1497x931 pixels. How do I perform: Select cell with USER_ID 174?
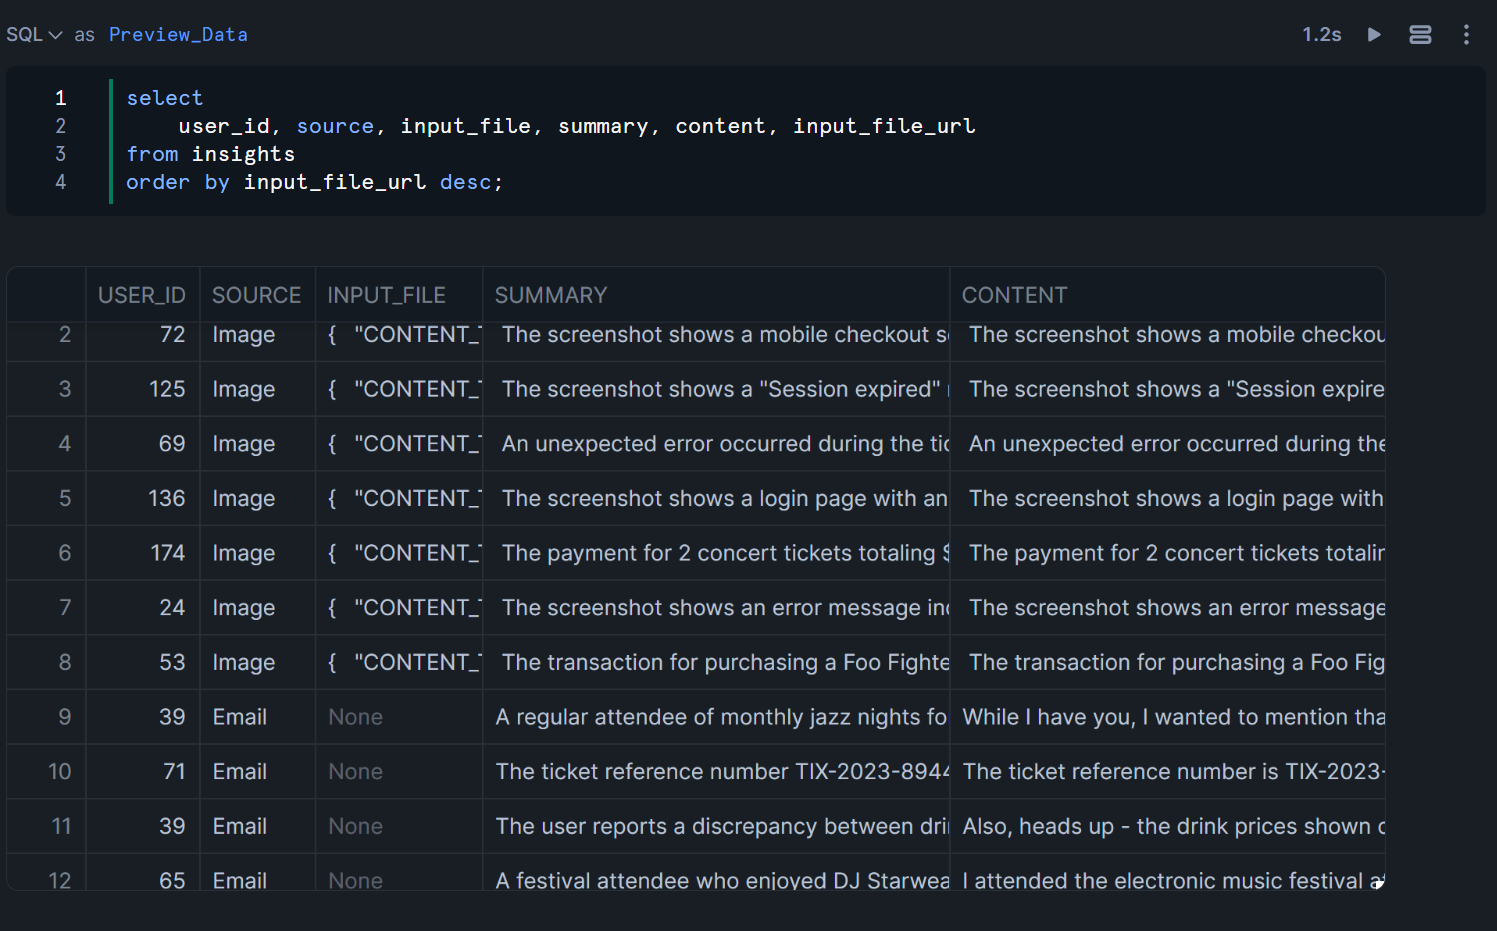[x=142, y=553]
